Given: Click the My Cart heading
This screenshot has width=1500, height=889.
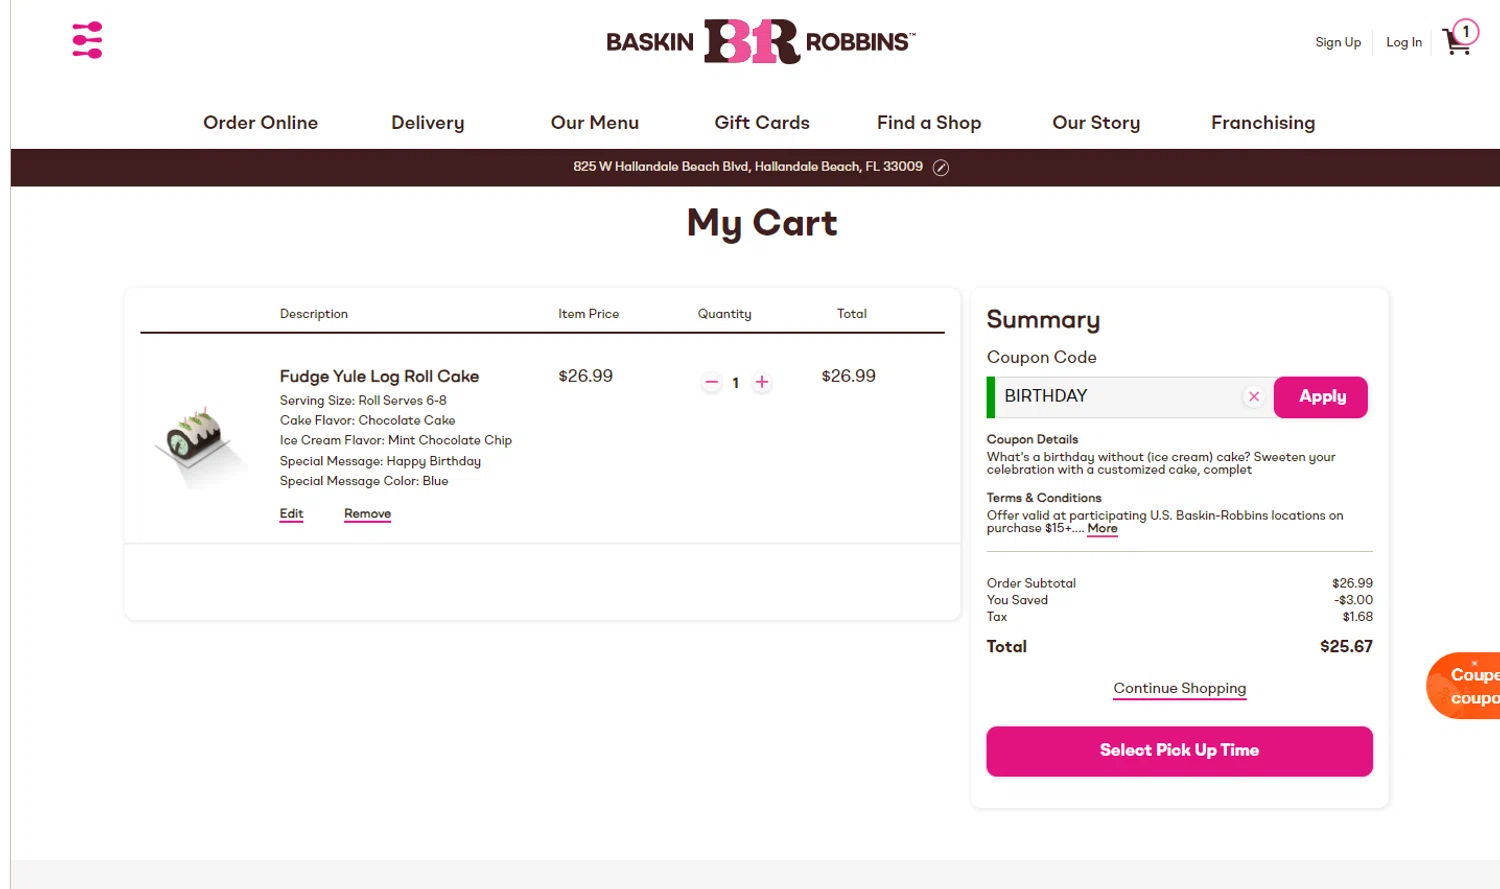Looking at the screenshot, I should [762, 223].
